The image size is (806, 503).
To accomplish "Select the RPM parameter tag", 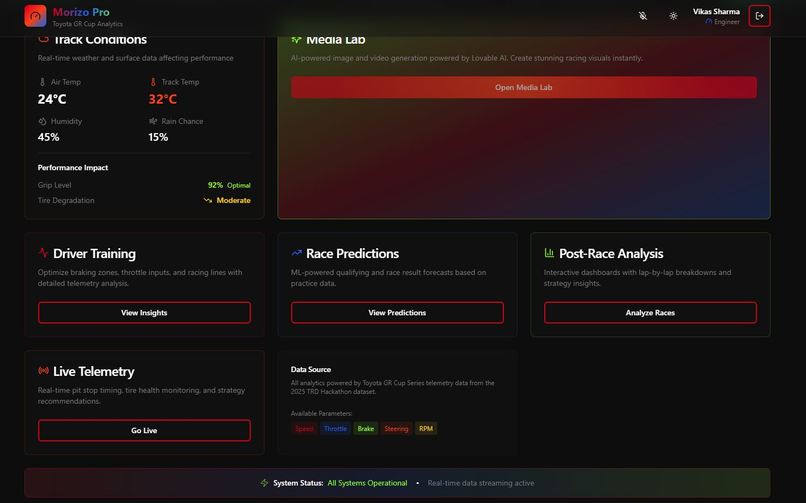I will tap(426, 429).
